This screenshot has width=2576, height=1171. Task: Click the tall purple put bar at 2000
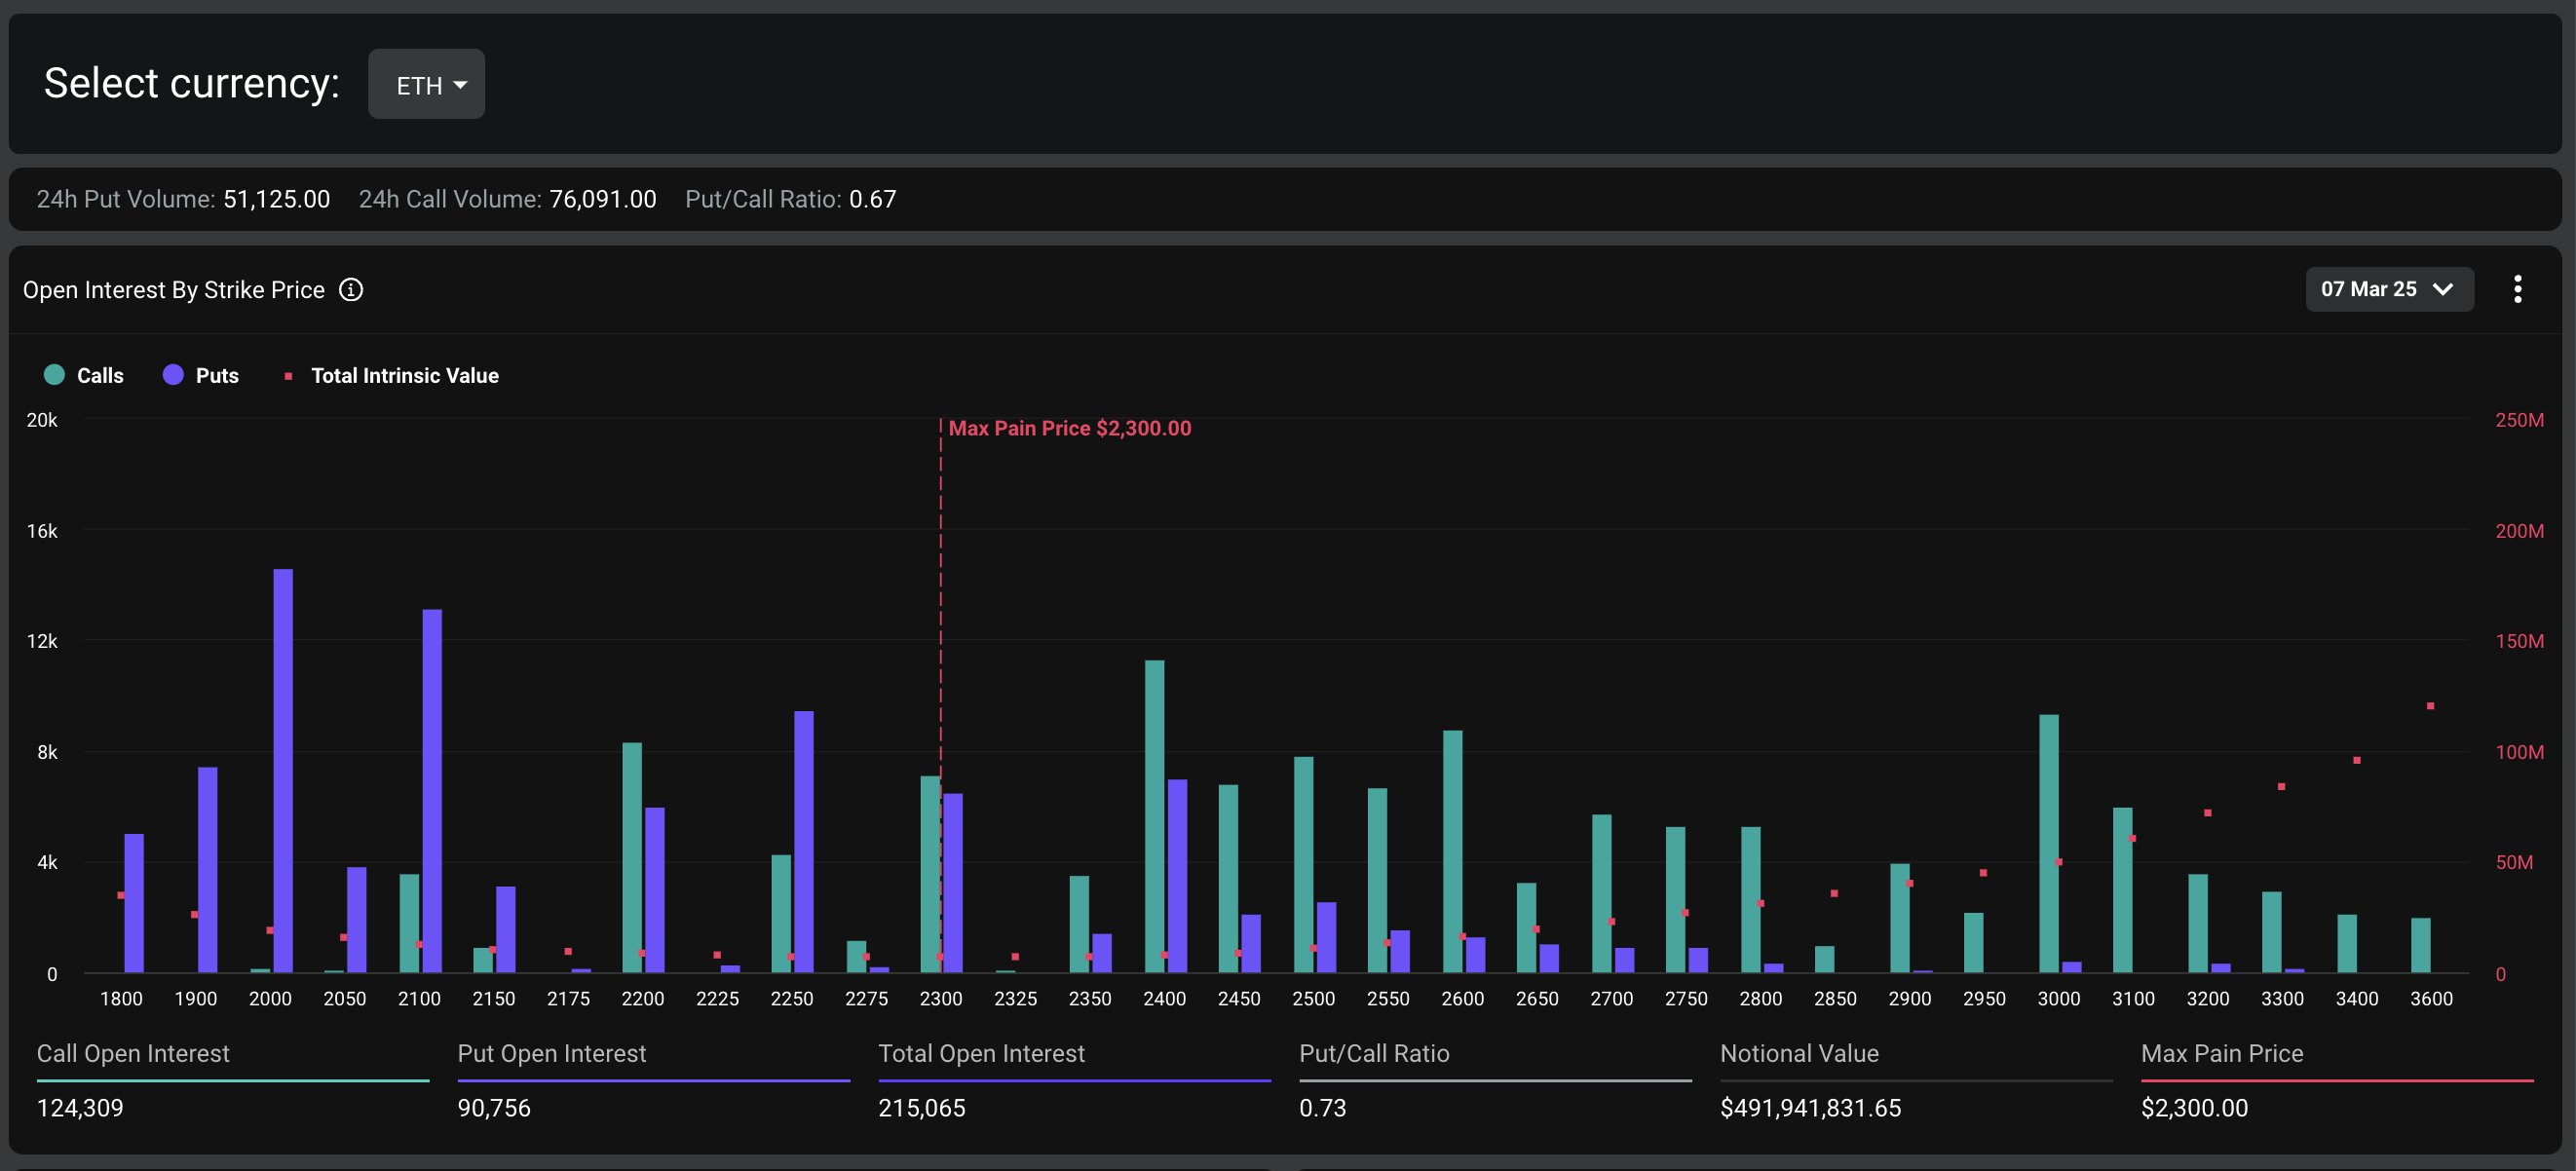pyautogui.click(x=283, y=770)
